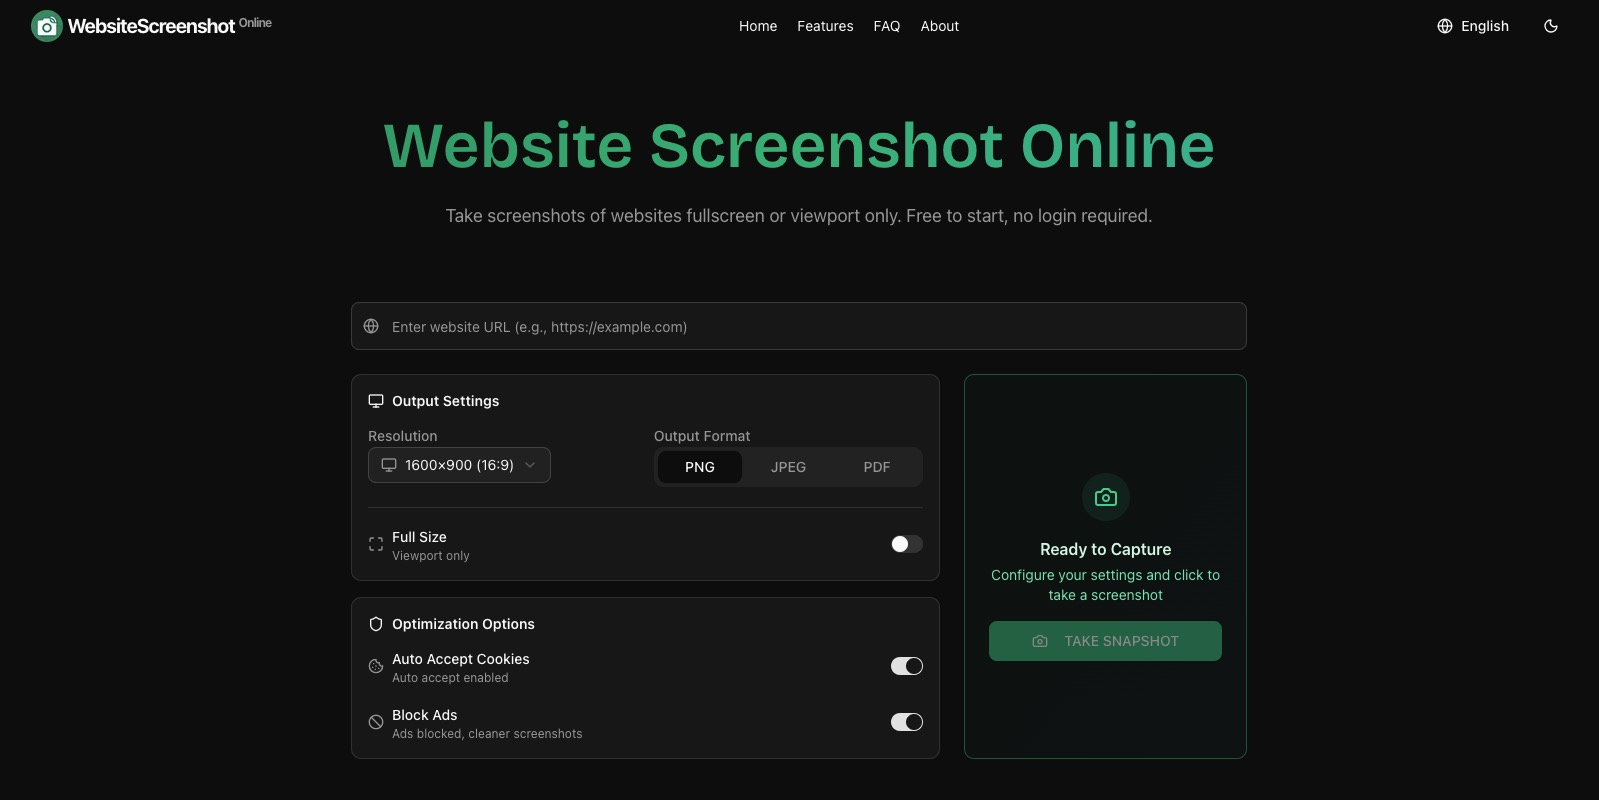The image size is (1599, 800).
Task: Click the monitor icon beside Output Settings
Action: (376, 401)
